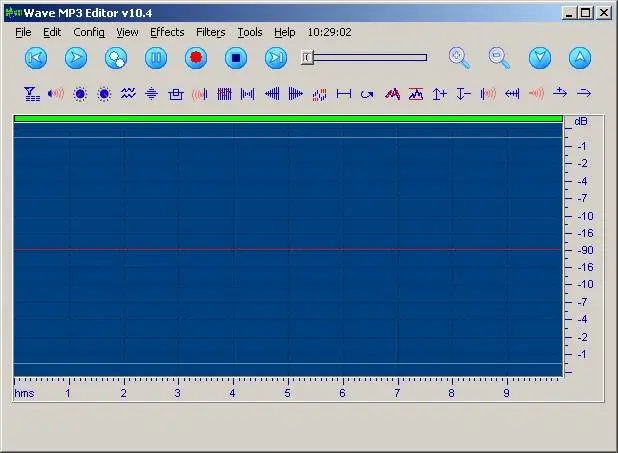Open the Filters menu
Viewport: 618px width, 453px height.
pyautogui.click(x=211, y=32)
